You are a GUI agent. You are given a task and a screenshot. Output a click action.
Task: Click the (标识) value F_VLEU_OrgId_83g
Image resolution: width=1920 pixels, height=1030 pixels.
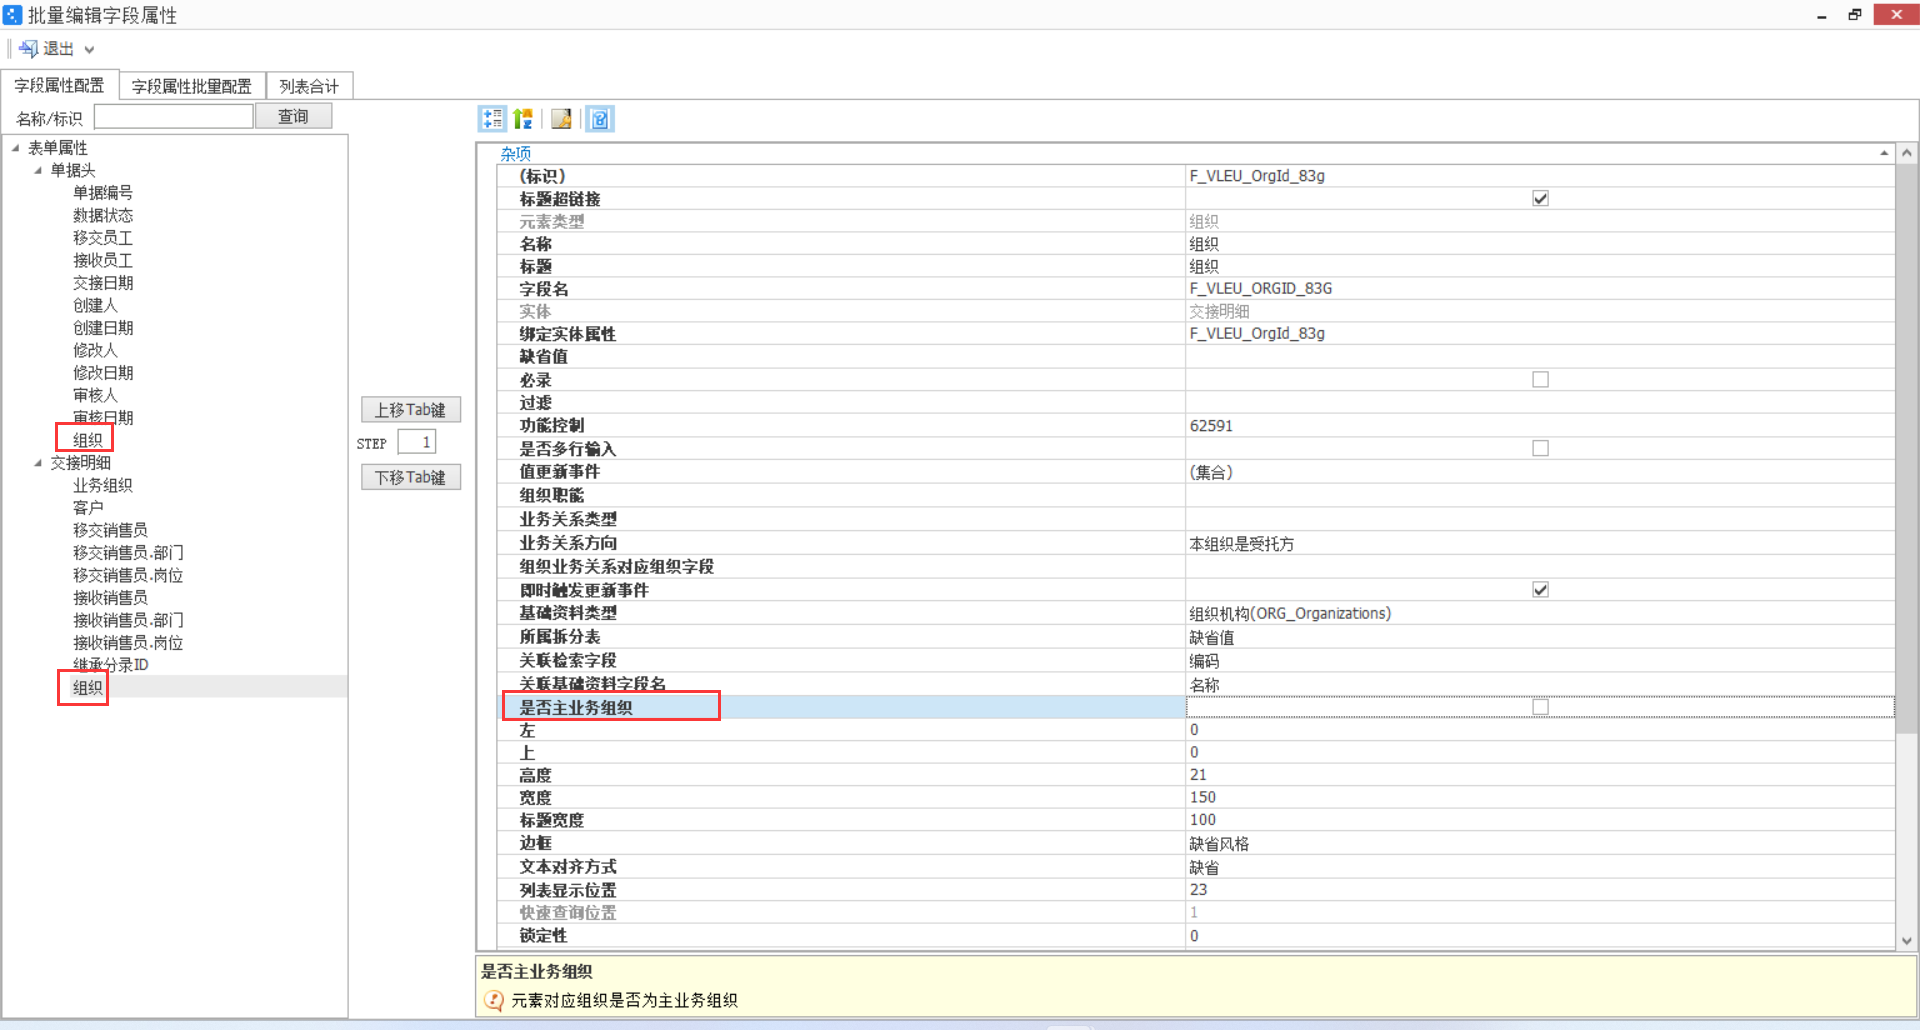click(x=1257, y=176)
